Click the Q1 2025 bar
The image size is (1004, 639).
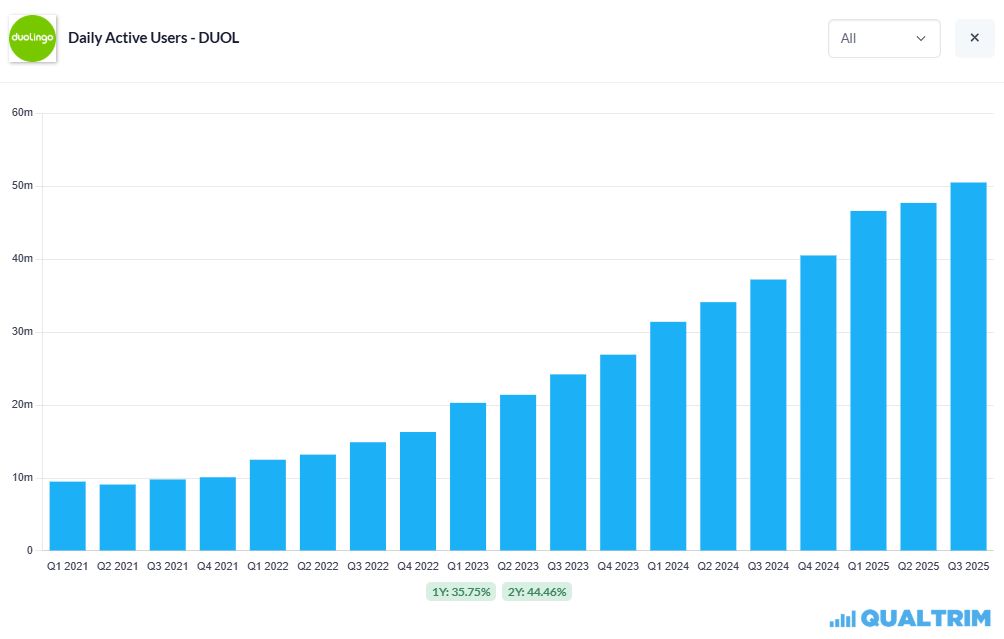[x=868, y=380]
